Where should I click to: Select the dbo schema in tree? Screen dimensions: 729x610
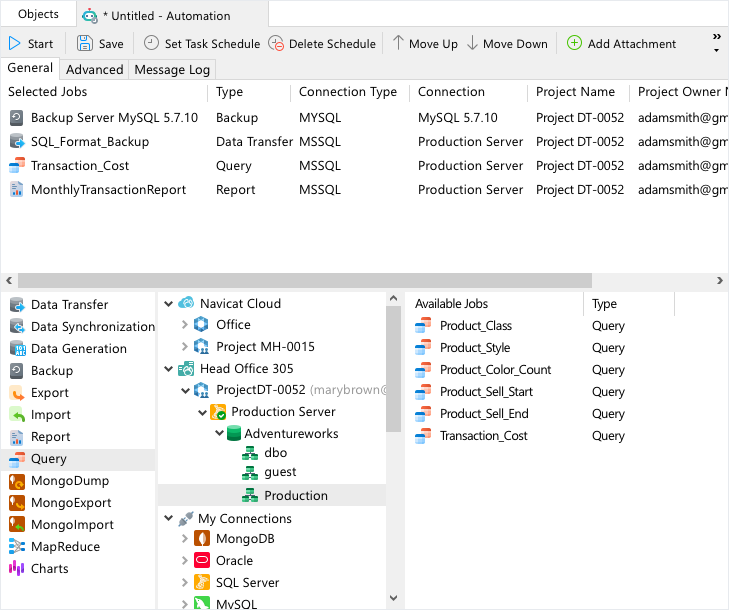(275, 453)
